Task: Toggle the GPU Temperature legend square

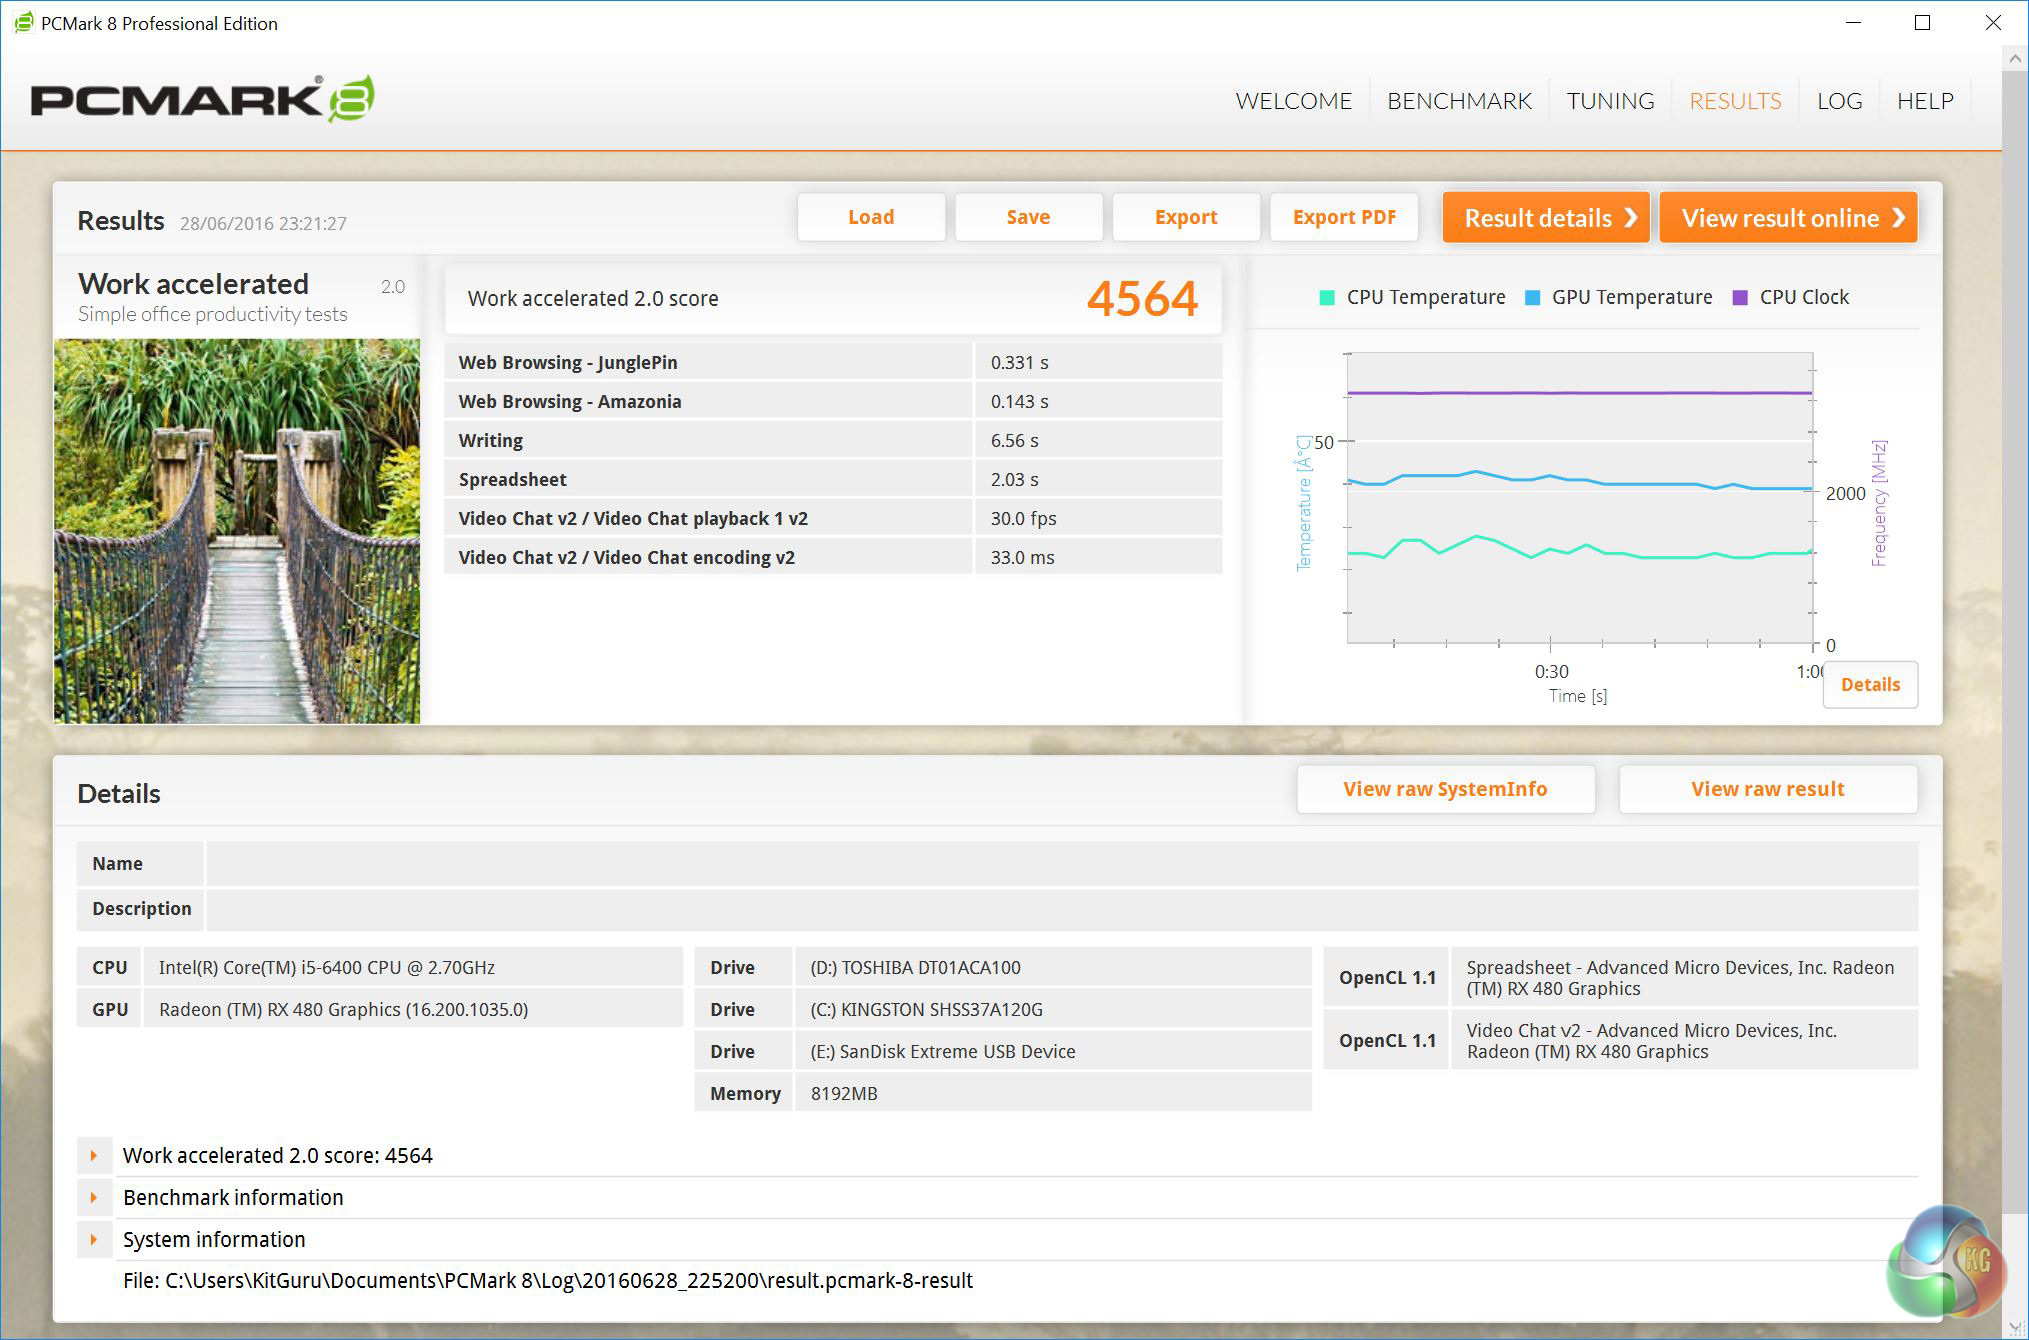Action: click(1532, 297)
